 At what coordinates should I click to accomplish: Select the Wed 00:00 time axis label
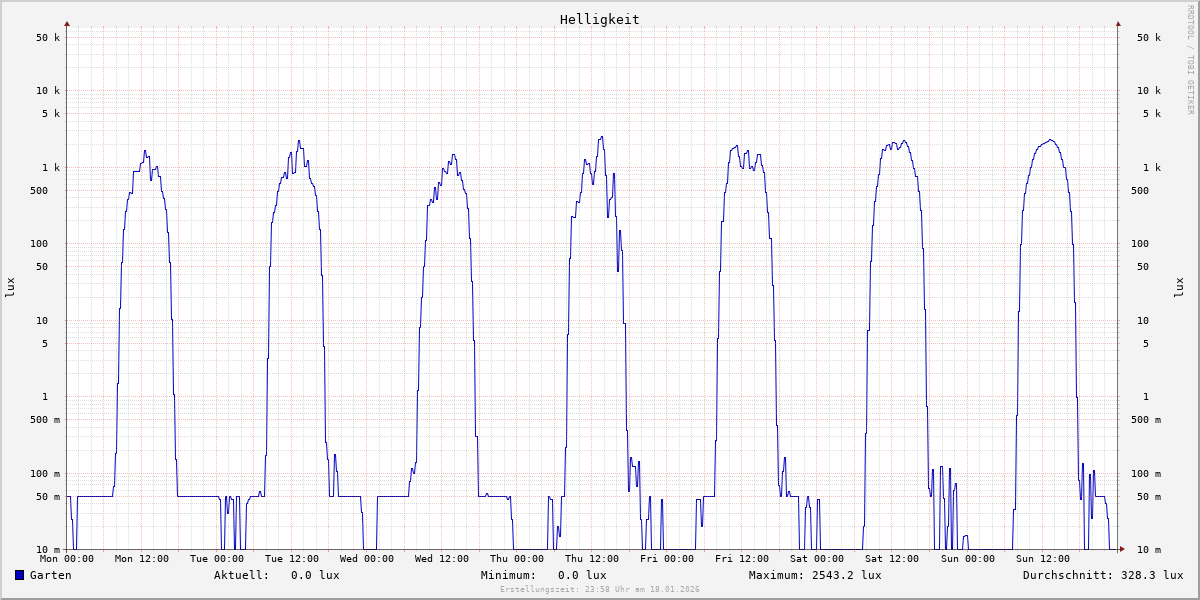tap(367, 559)
